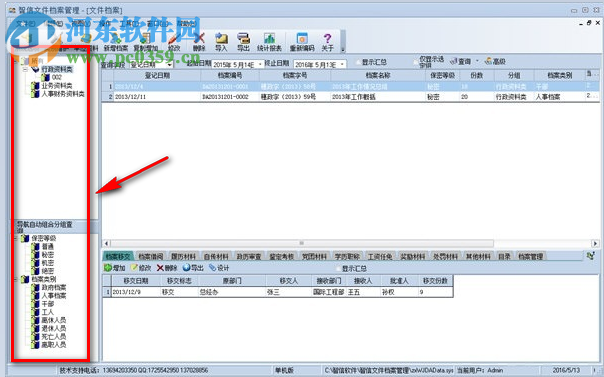Select the 业务资料类 tree node
This screenshot has width=604, height=377.
[x=57, y=85]
